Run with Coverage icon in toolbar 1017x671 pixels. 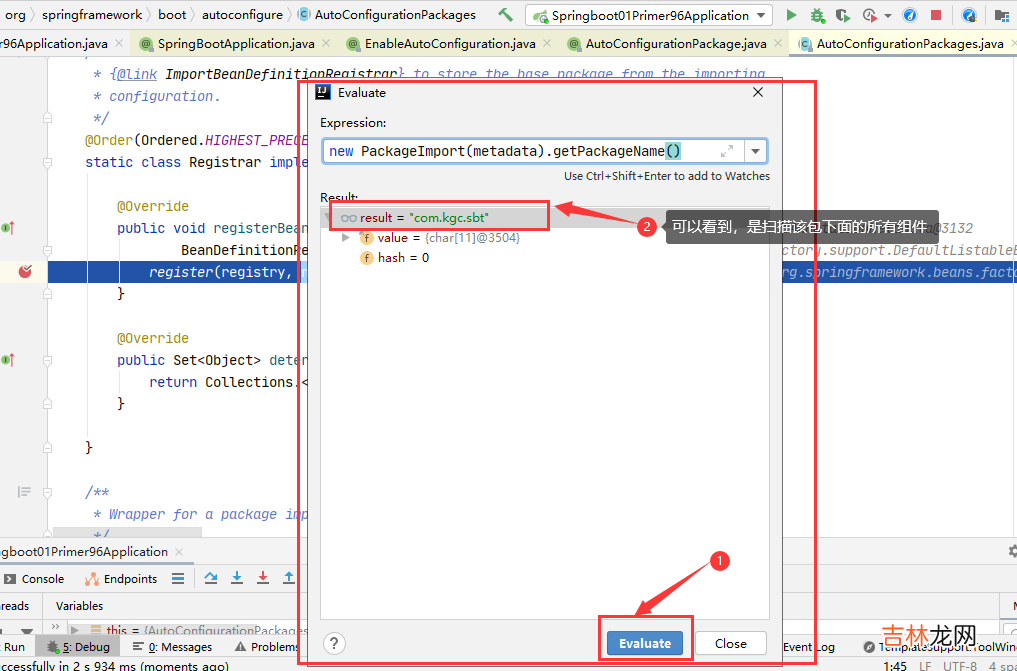coord(843,15)
